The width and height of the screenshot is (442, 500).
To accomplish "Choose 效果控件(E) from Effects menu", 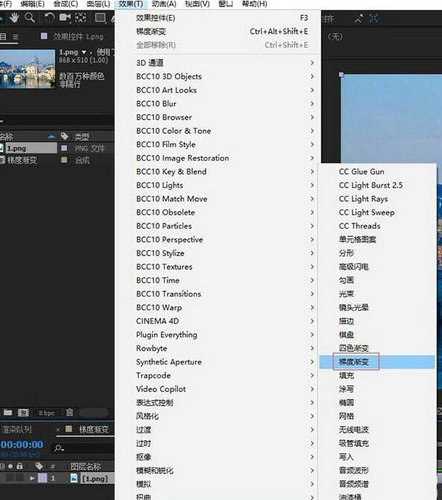I will 218,18.
